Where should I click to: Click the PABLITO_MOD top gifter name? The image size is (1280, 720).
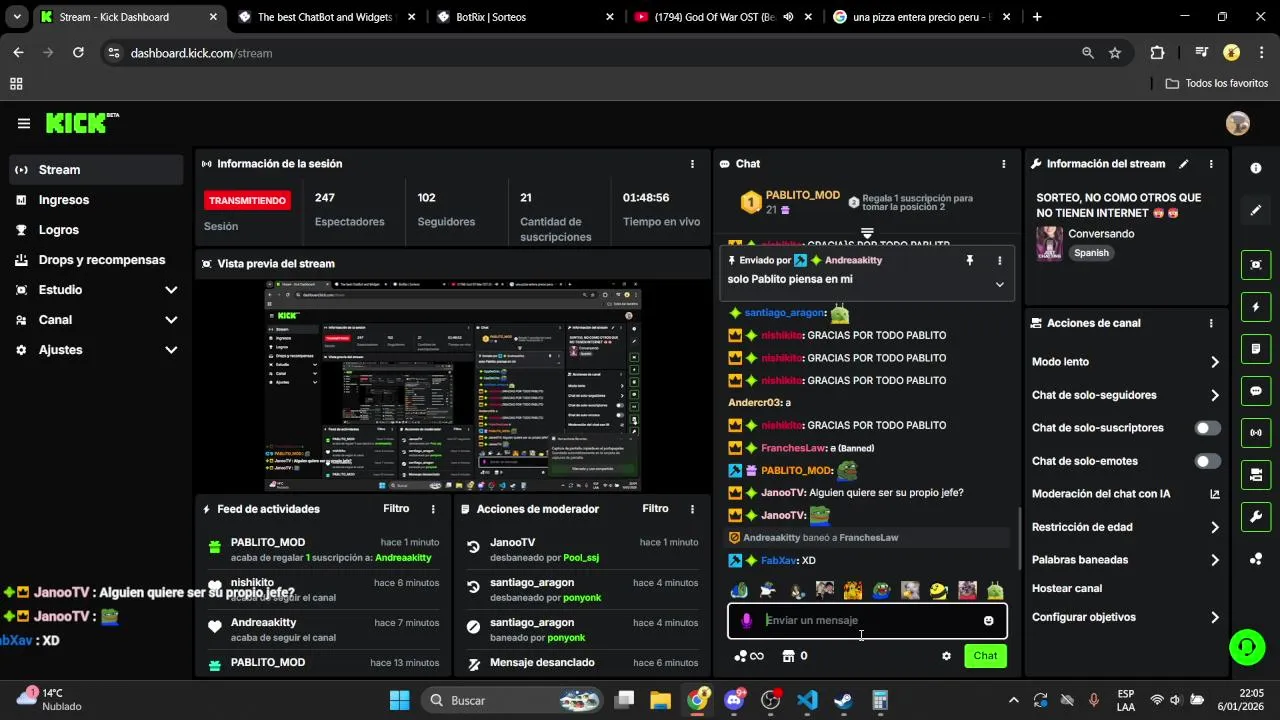click(802, 195)
